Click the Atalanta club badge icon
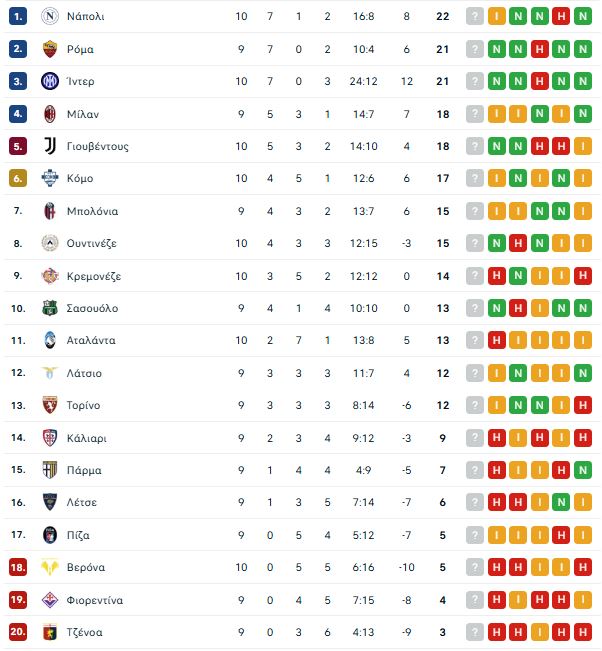 click(x=50, y=340)
